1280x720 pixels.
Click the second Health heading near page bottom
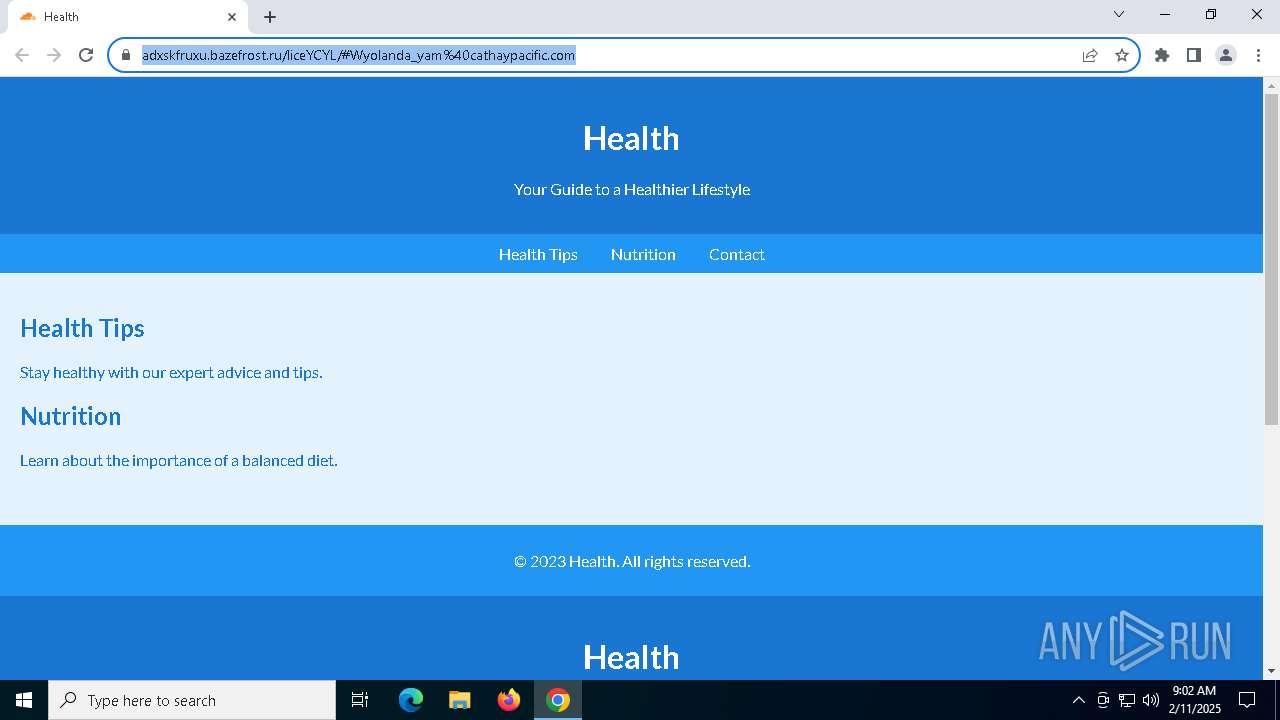point(631,657)
